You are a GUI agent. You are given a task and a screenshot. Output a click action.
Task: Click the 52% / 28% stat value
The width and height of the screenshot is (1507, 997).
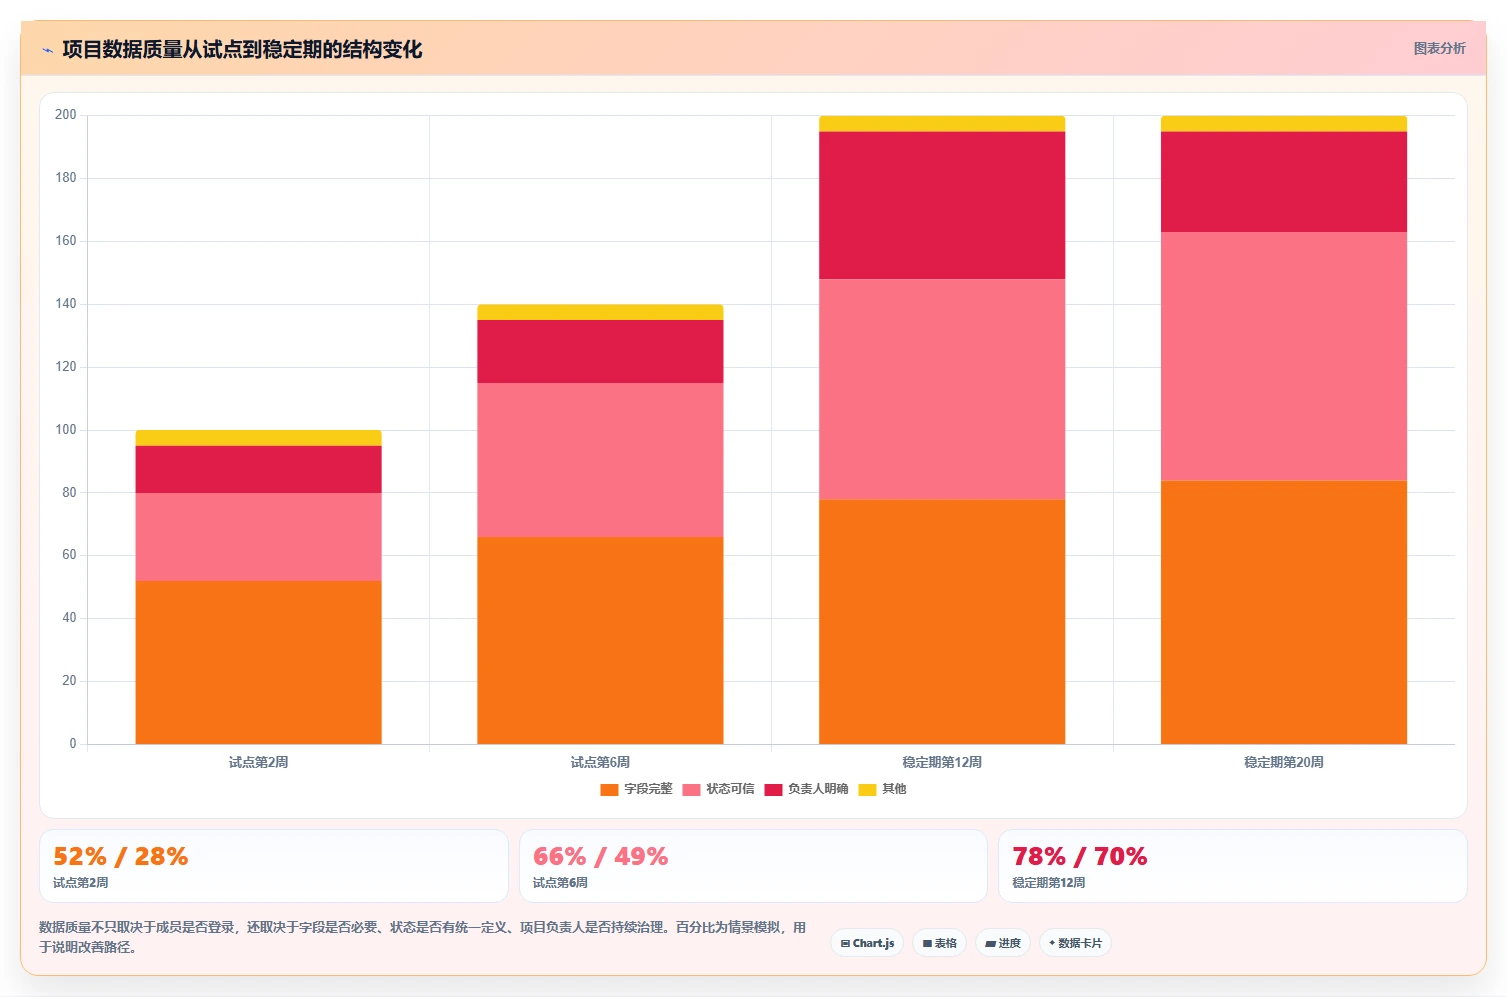[x=120, y=857]
